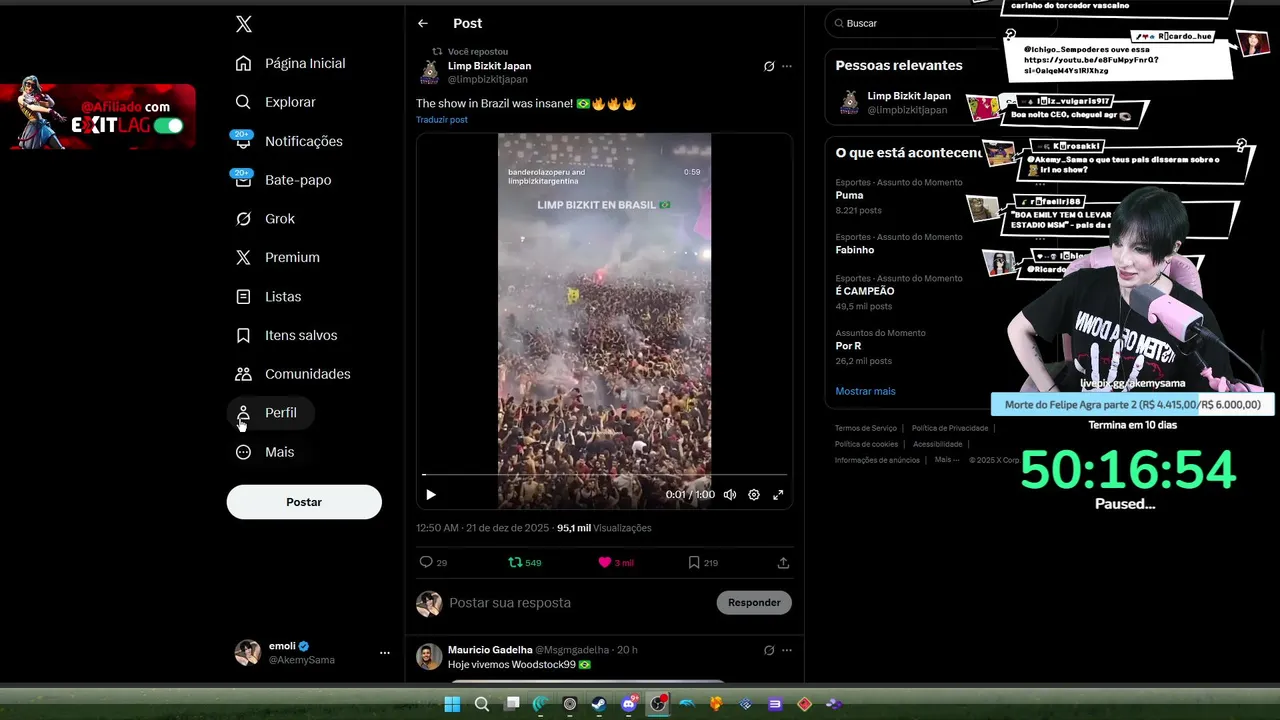
Task: Open Comunidades menu item
Action: tap(293, 374)
